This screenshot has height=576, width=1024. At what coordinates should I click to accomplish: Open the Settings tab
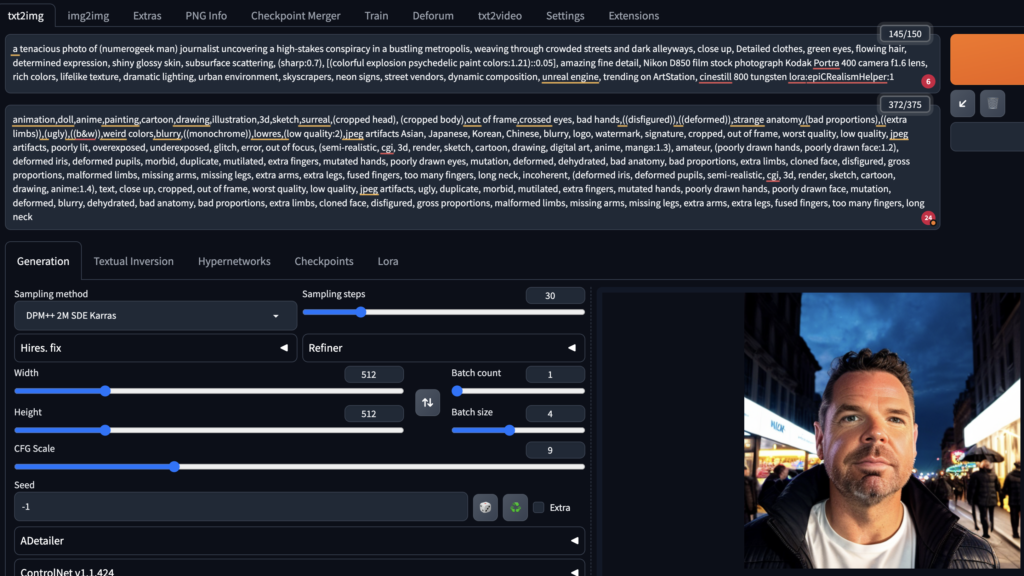click(565, 16)
